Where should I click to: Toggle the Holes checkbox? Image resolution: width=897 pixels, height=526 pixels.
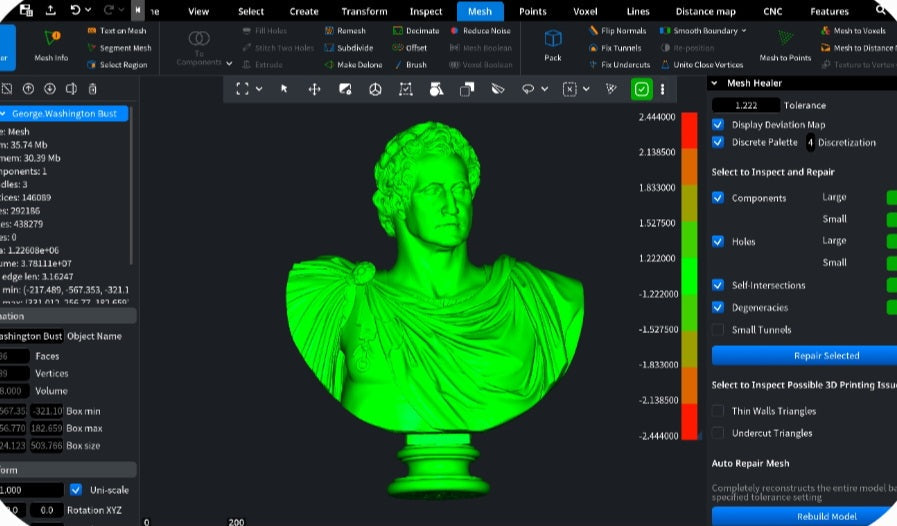[x=718, y=241]
